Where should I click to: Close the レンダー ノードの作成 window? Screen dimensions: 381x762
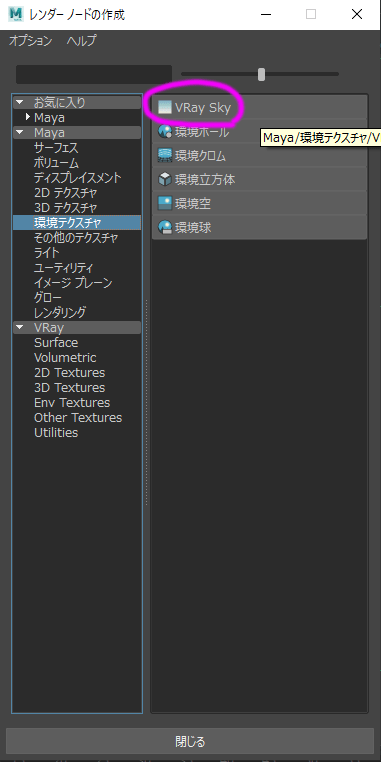pos(357,15)
